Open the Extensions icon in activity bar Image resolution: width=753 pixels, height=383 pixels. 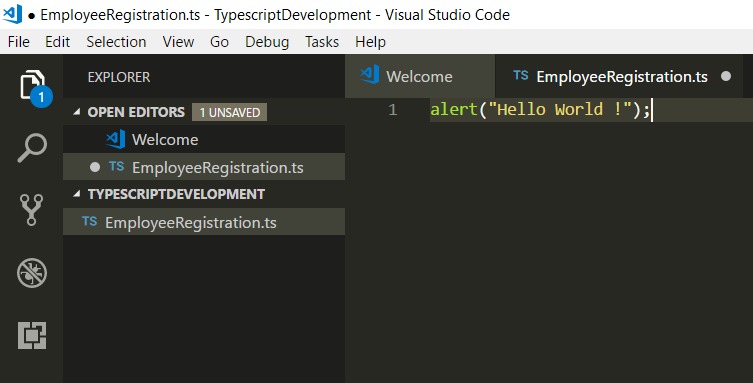click(x=32, y=335)
